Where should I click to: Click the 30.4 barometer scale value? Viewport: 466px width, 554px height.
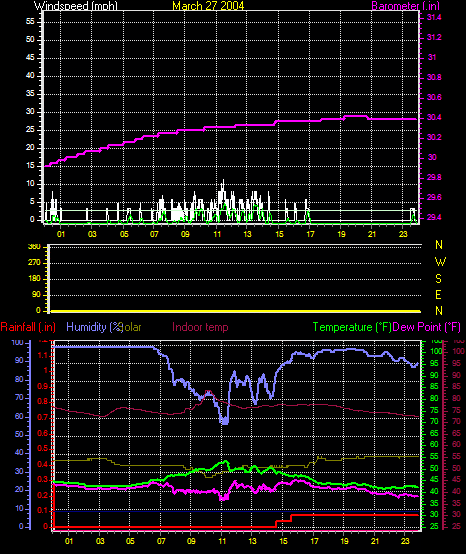coord(434,117)
